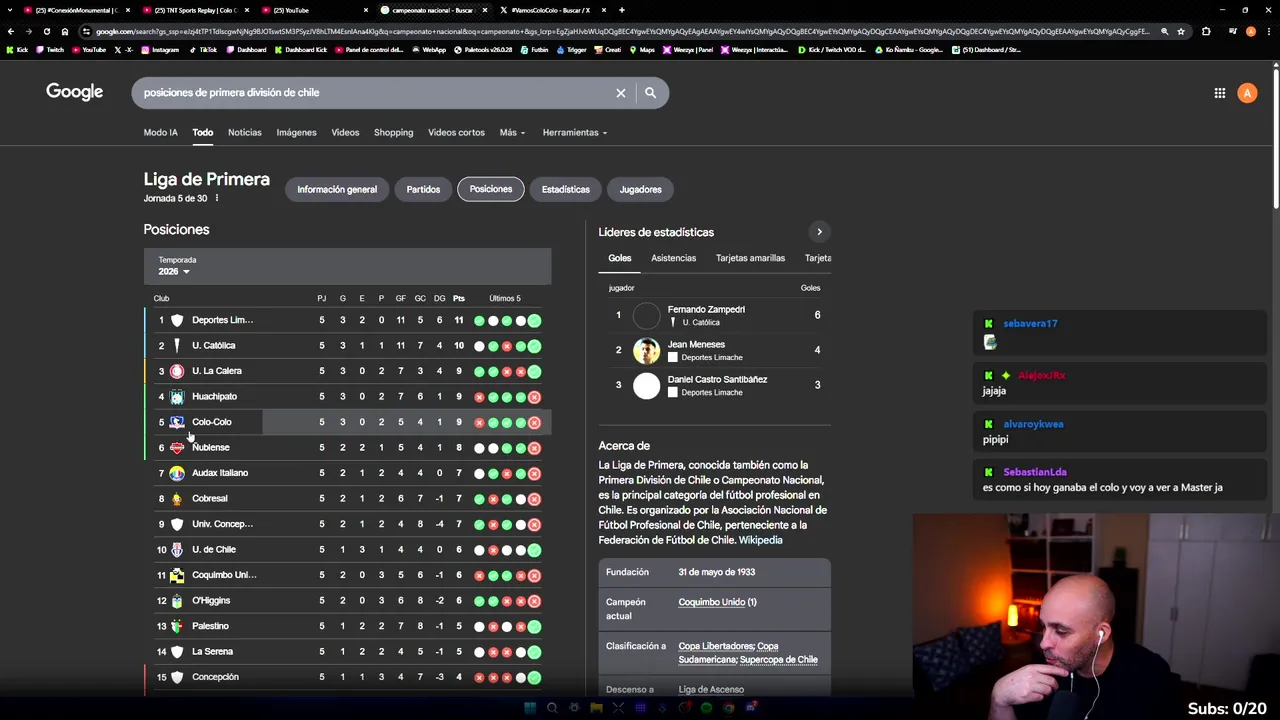The image size is (1280, 720).
Task: Click the U. de Chile team logo
Action: click(177, 550)
